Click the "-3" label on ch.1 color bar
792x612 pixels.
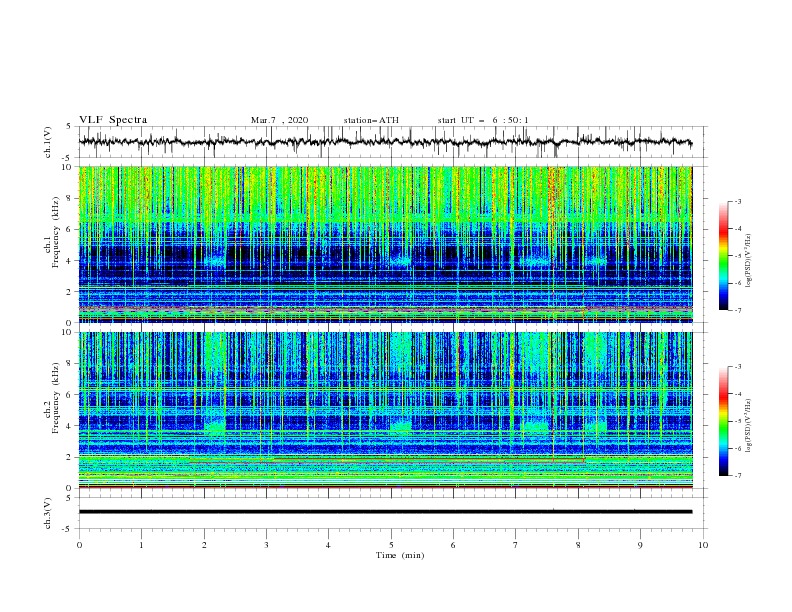click(737, 201)
